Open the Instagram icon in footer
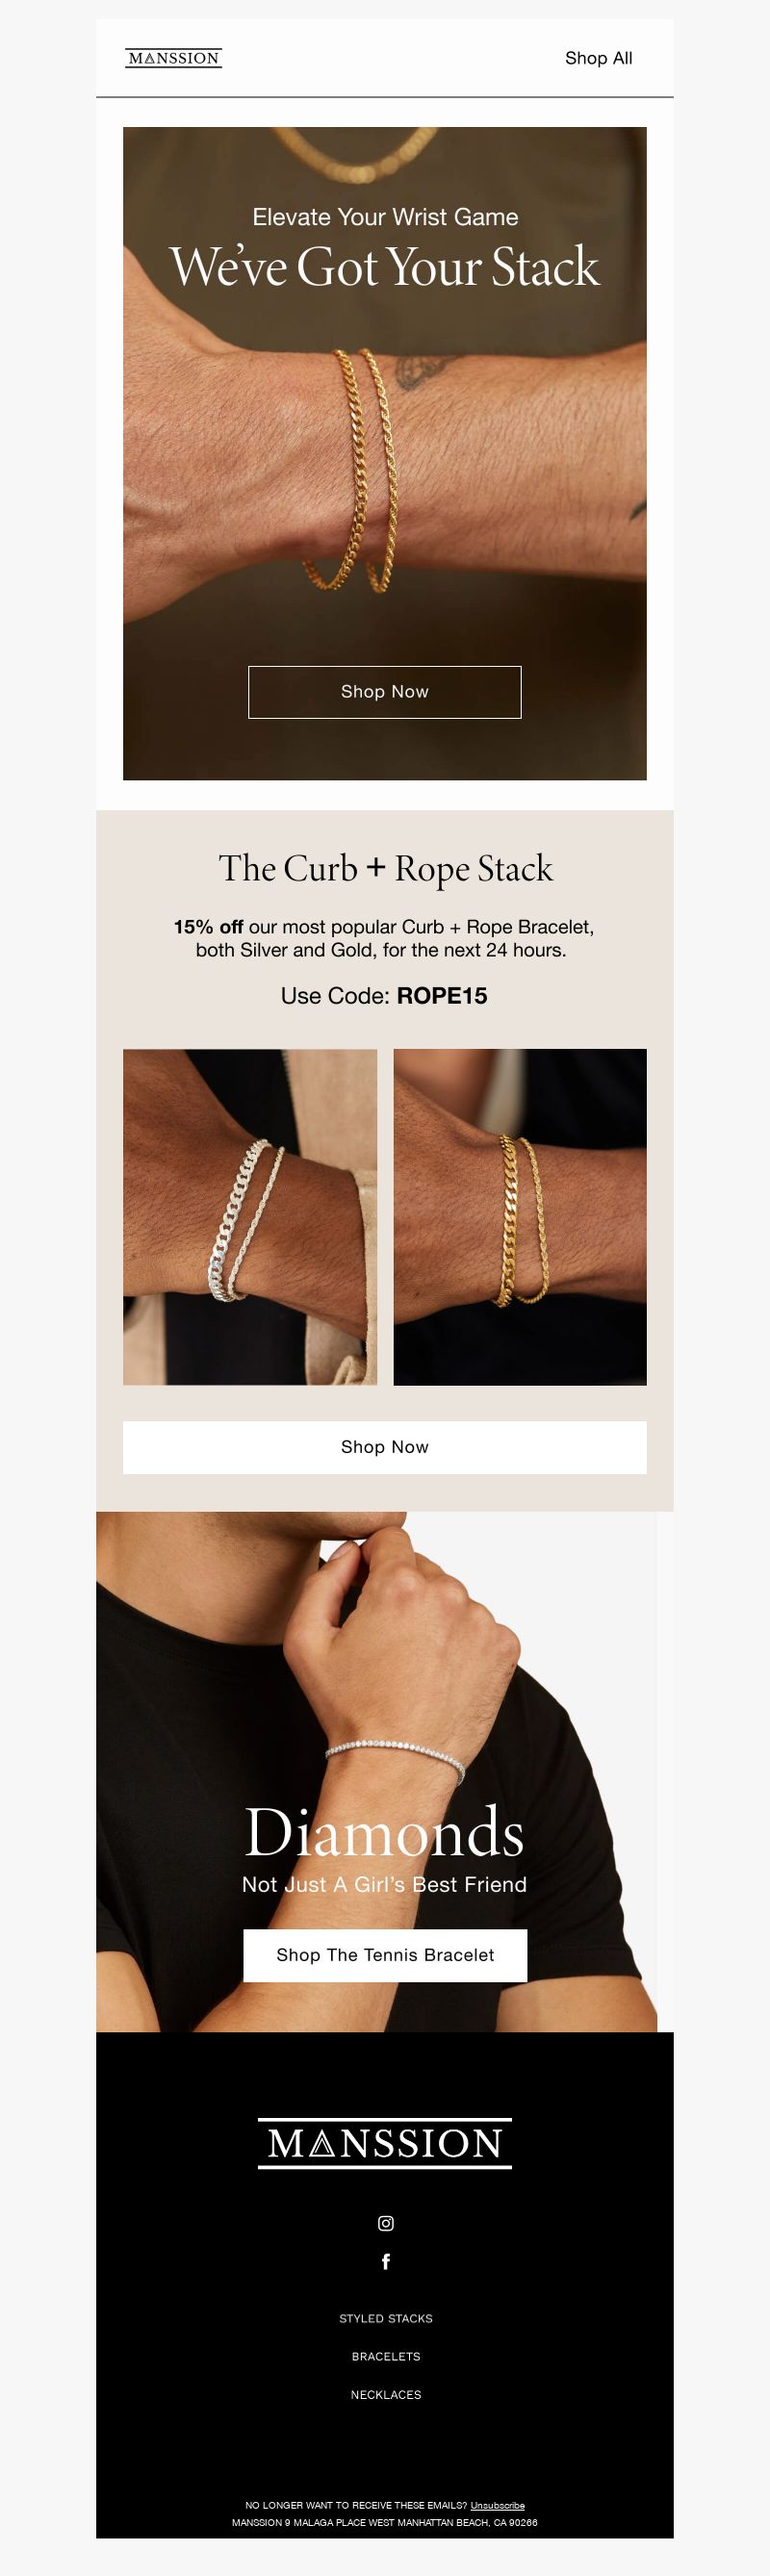The image size is (770, 2576). coord(385,2223)
